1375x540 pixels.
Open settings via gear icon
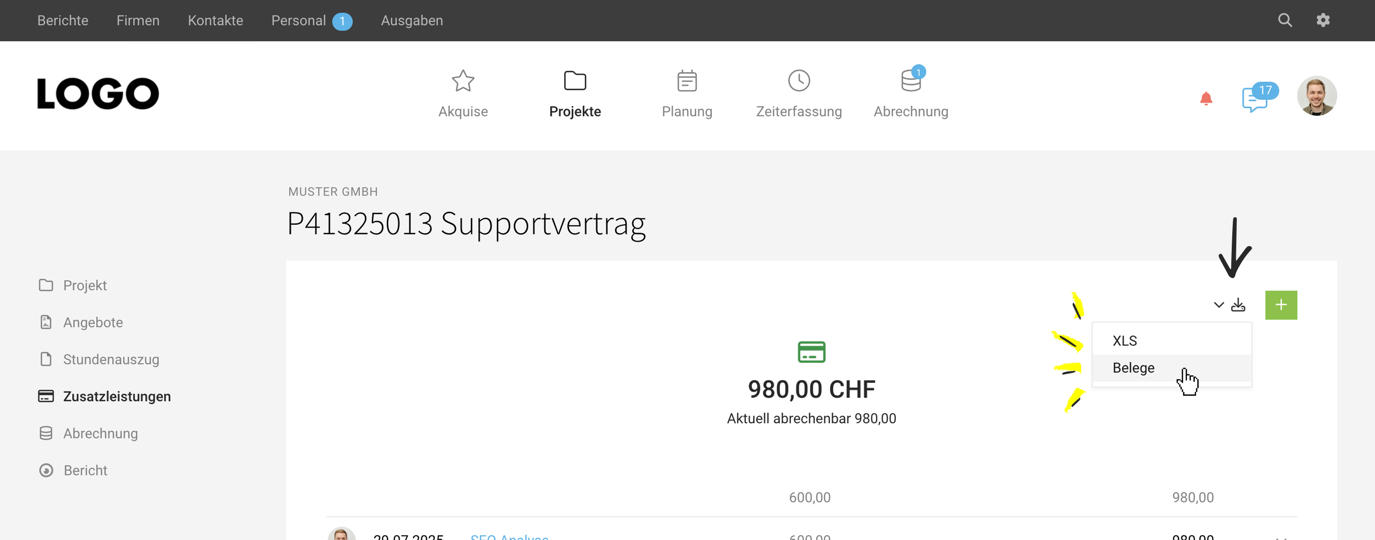(x=1323, y=20)
